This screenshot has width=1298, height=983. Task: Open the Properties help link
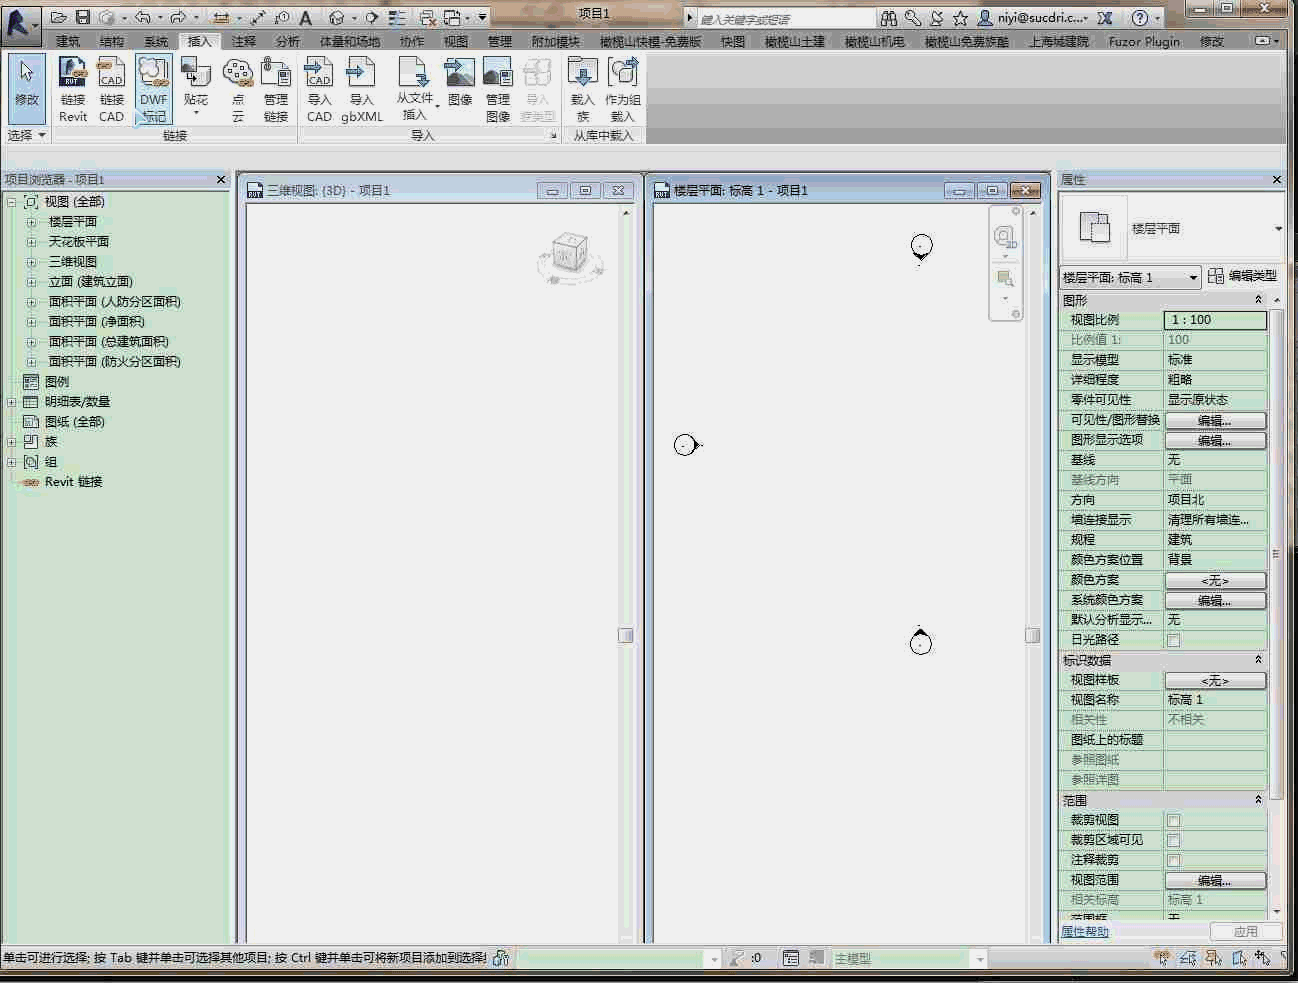point(1084,931)
